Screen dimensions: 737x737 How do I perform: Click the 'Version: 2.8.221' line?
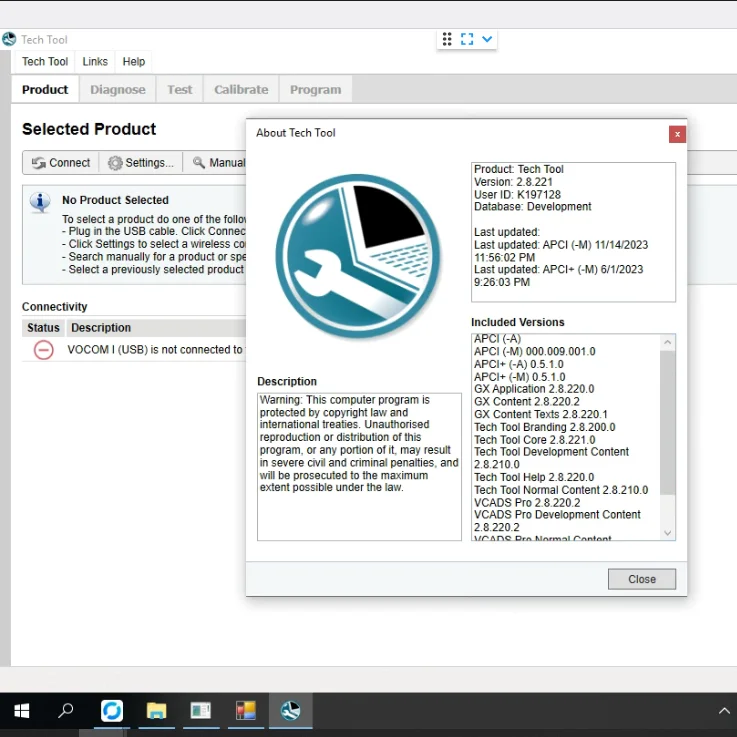click(513, 182)
